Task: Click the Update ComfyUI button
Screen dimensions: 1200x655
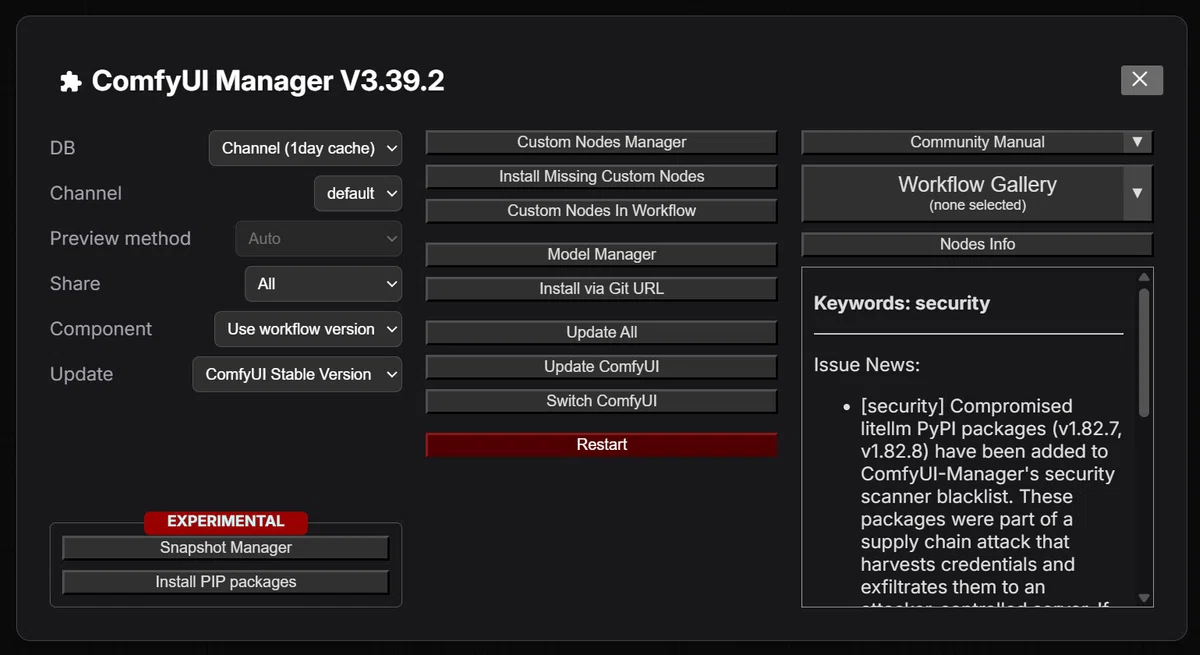Action: [x=602, y=366]
